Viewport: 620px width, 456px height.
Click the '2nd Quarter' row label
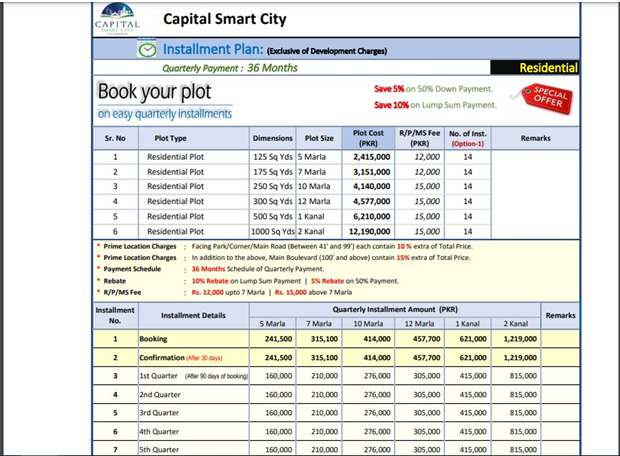(160, 395)
